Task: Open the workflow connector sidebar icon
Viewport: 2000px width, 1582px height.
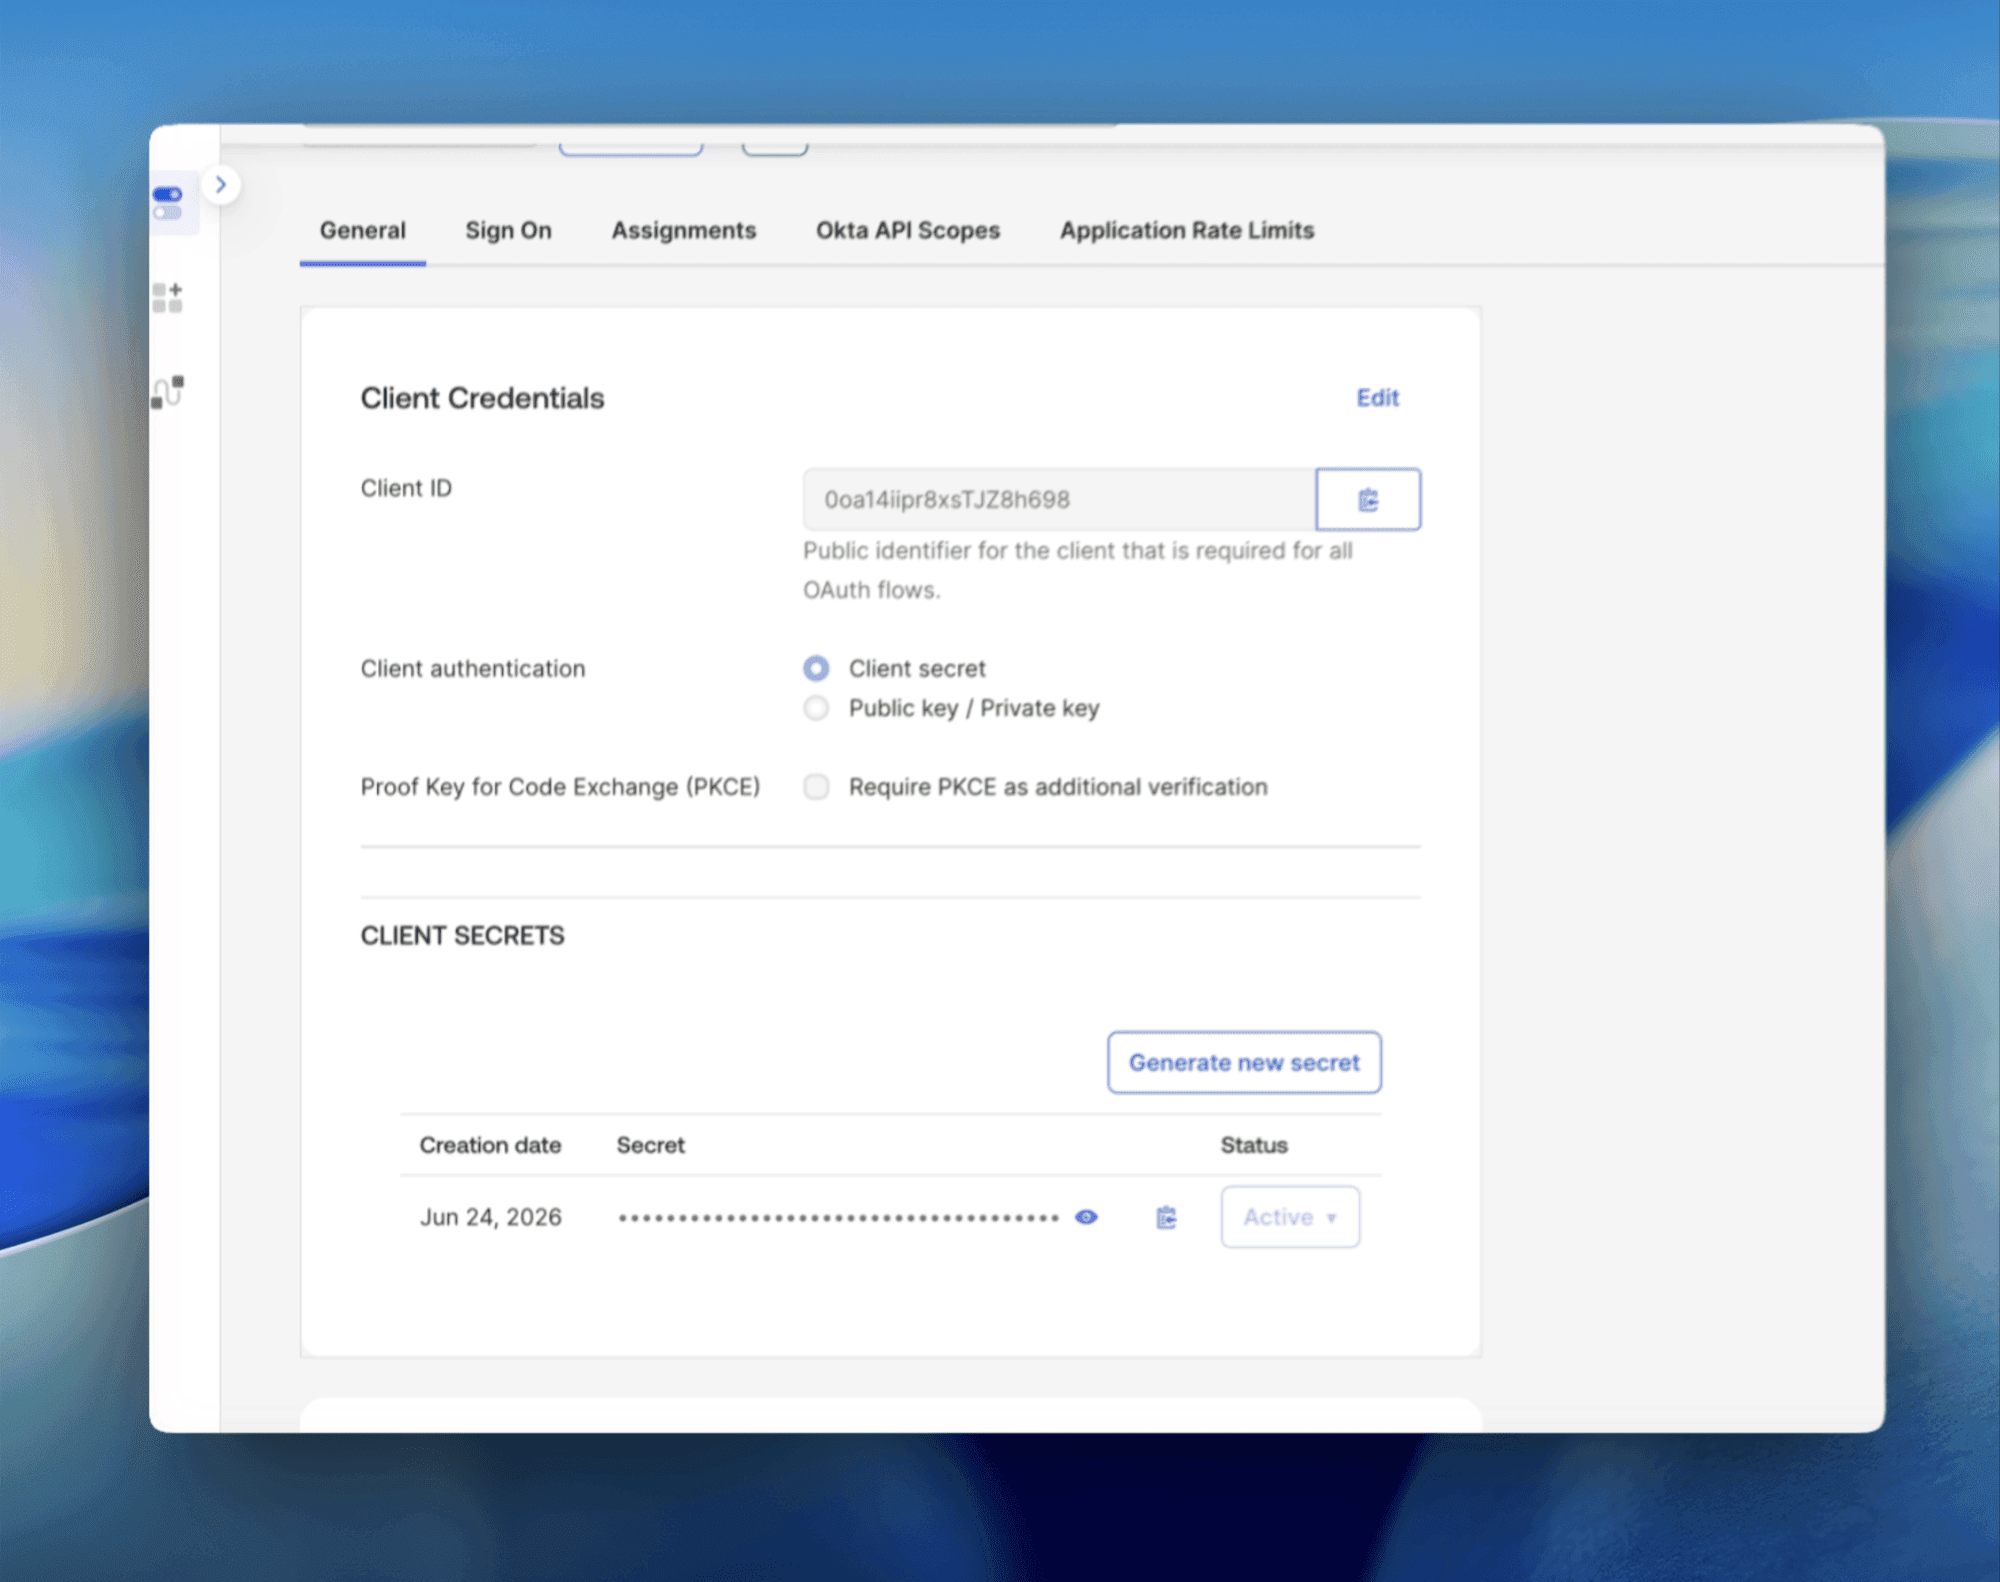Action: click(x=168, y=392)
